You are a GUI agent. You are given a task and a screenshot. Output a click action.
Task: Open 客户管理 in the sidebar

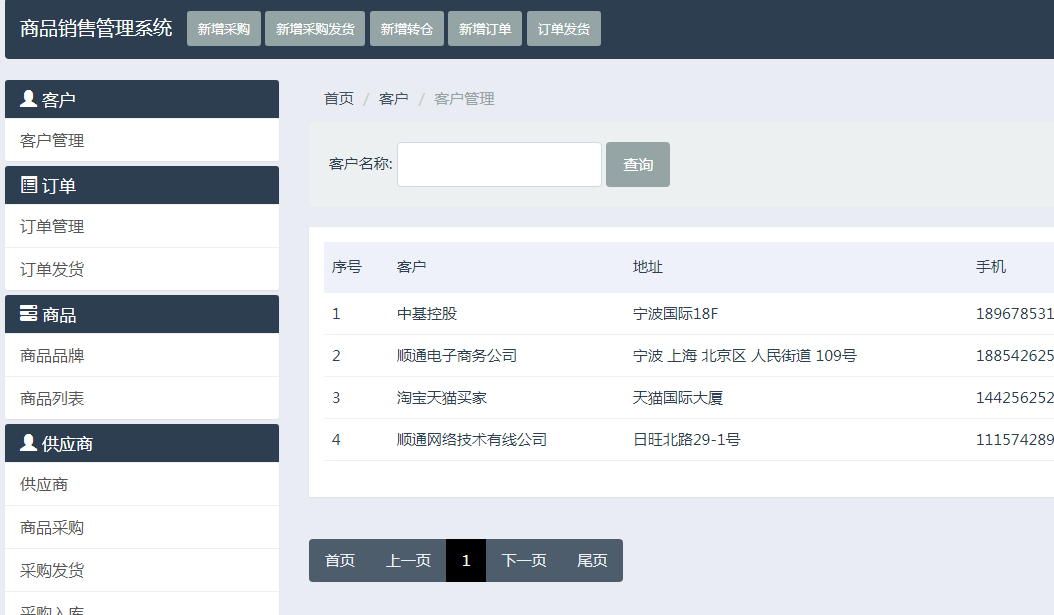pos(52,141)
